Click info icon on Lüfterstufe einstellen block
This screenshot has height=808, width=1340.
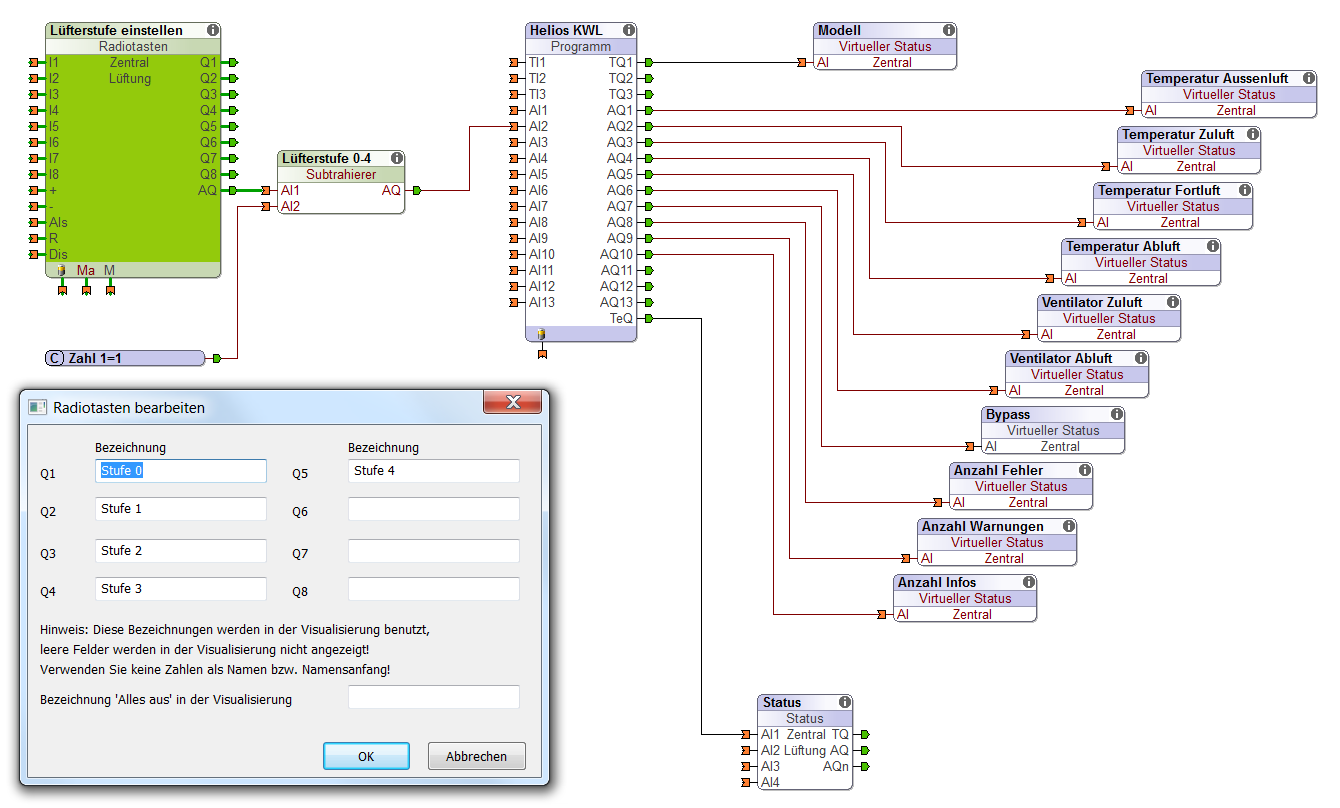(212, 31)
